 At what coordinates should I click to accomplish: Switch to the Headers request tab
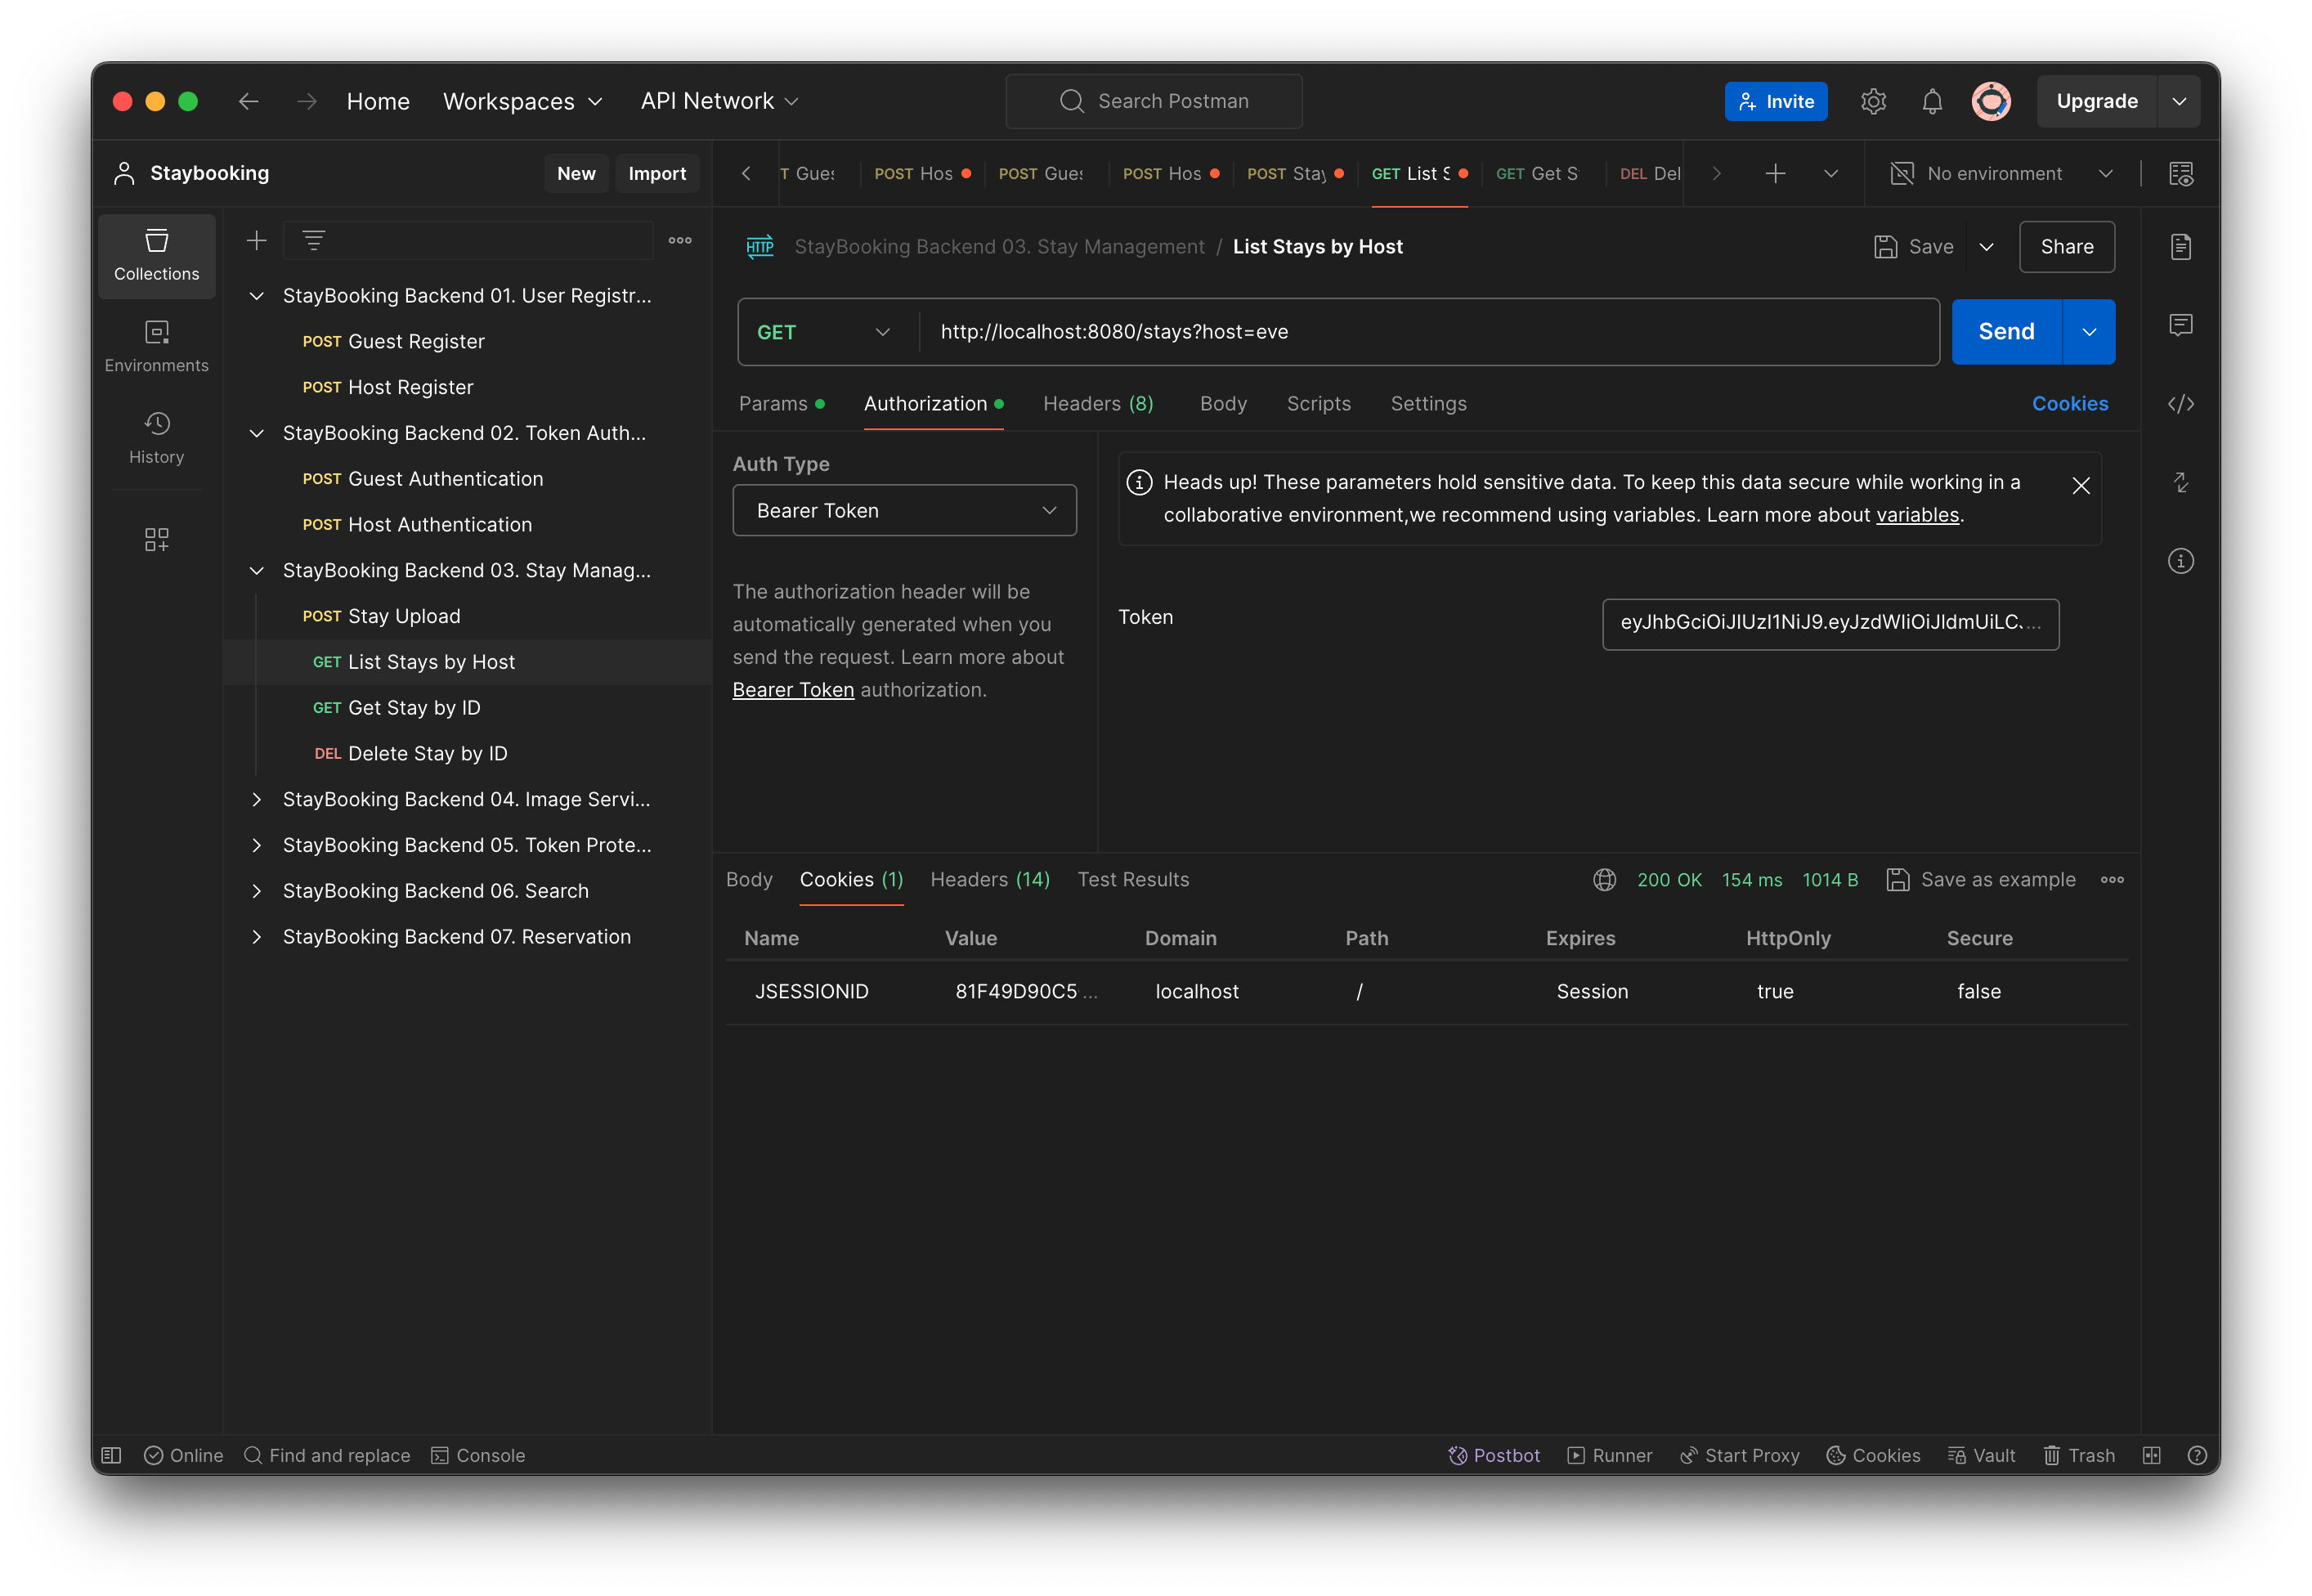tap(1097, 404)
